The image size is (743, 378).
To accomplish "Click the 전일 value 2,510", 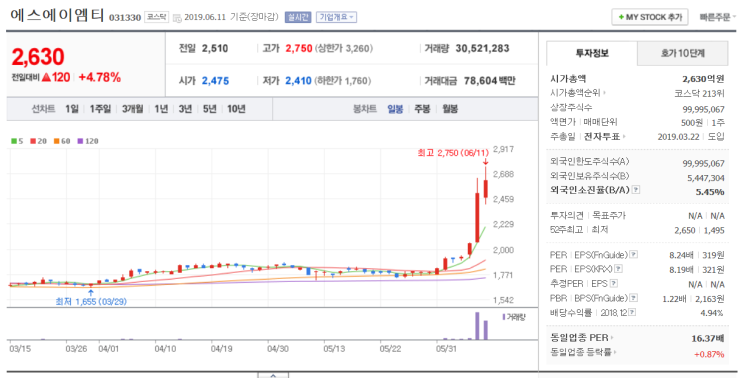I will (x=215, y=48).
